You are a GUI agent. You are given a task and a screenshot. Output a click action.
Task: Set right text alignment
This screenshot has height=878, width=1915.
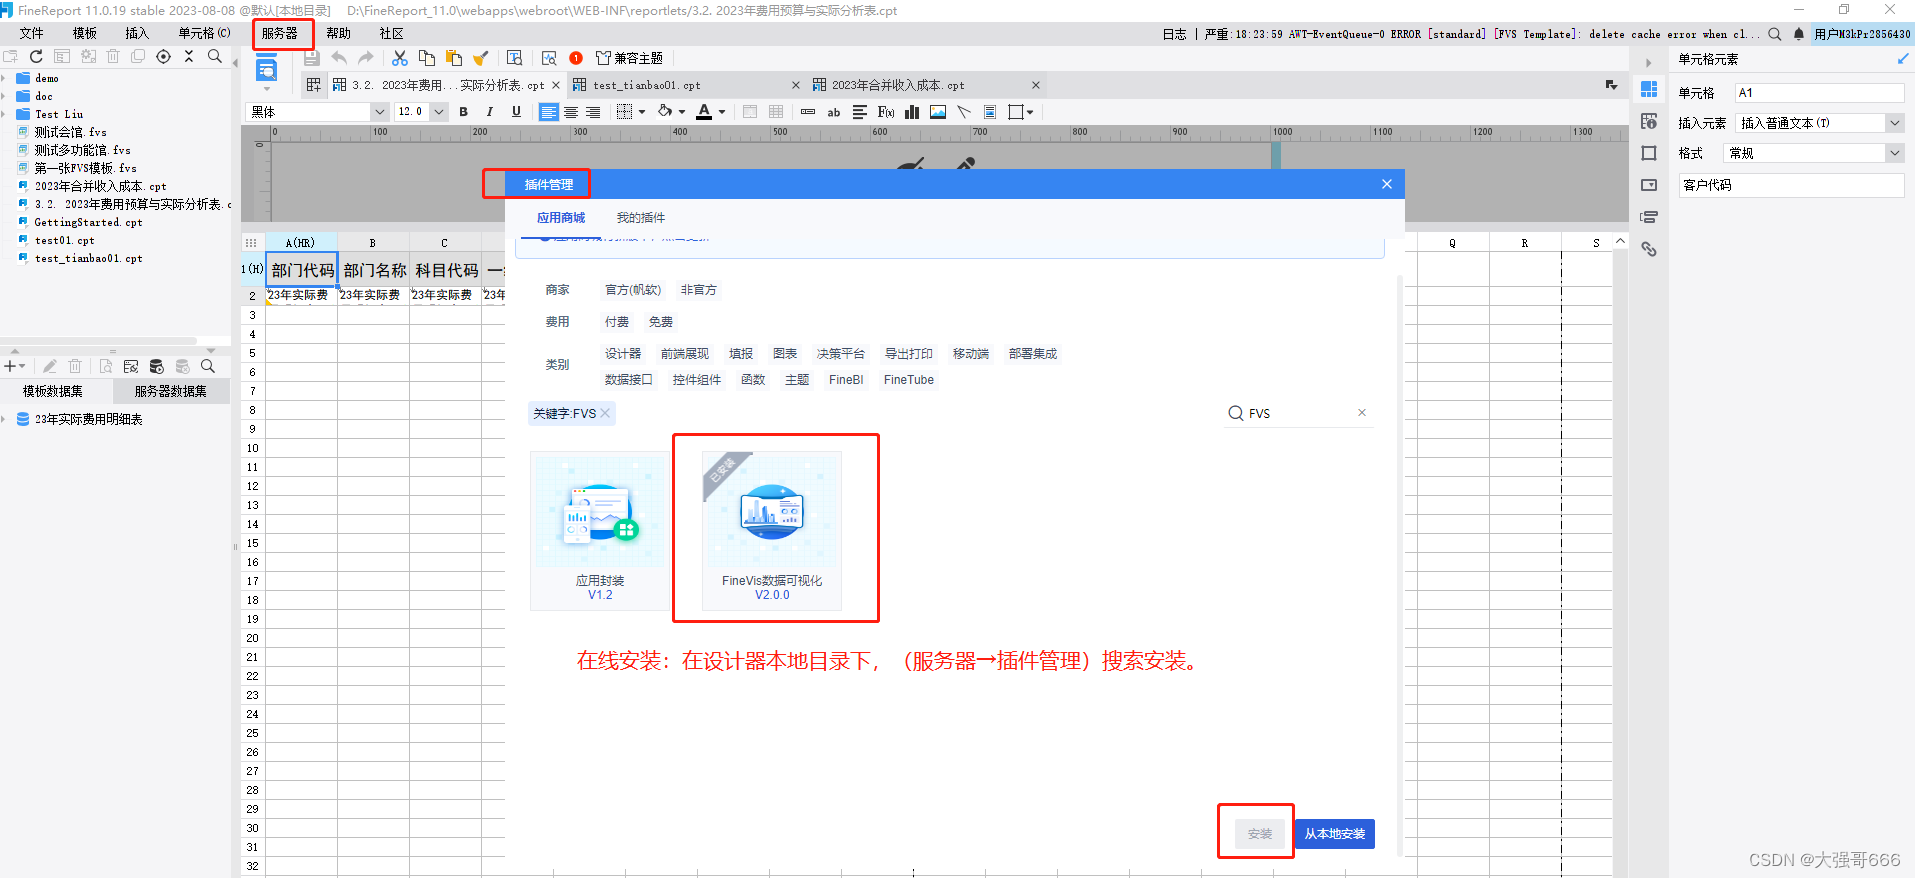pos(593,112)
